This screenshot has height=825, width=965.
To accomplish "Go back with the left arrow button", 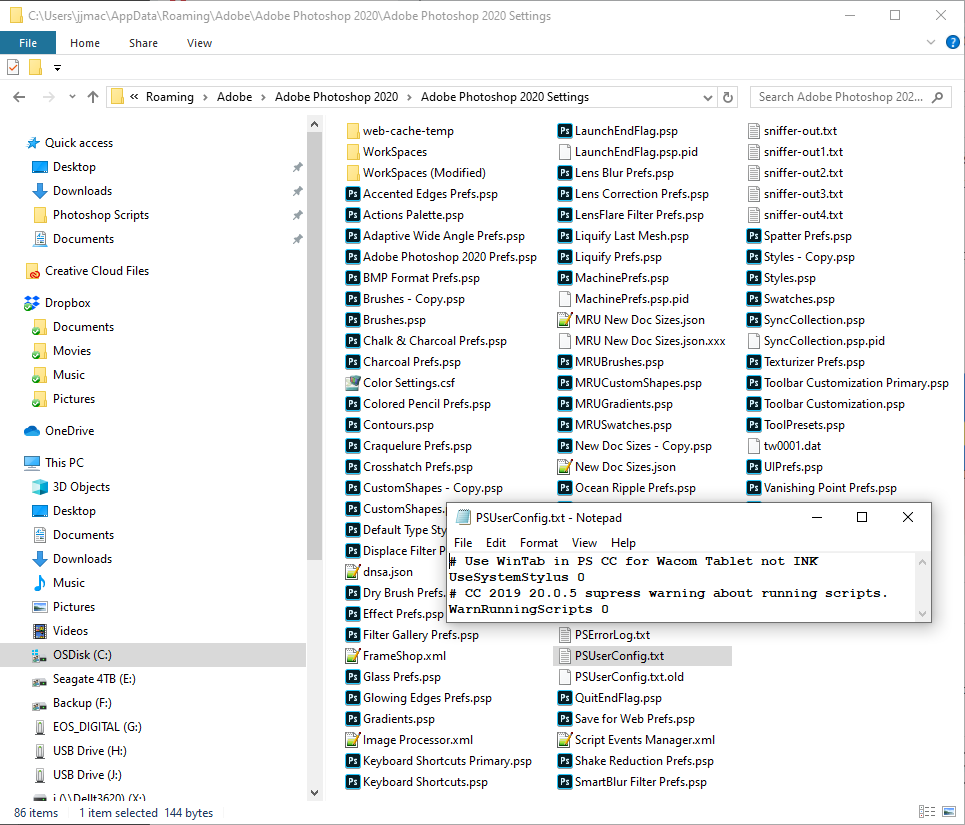I will point(19,97).
